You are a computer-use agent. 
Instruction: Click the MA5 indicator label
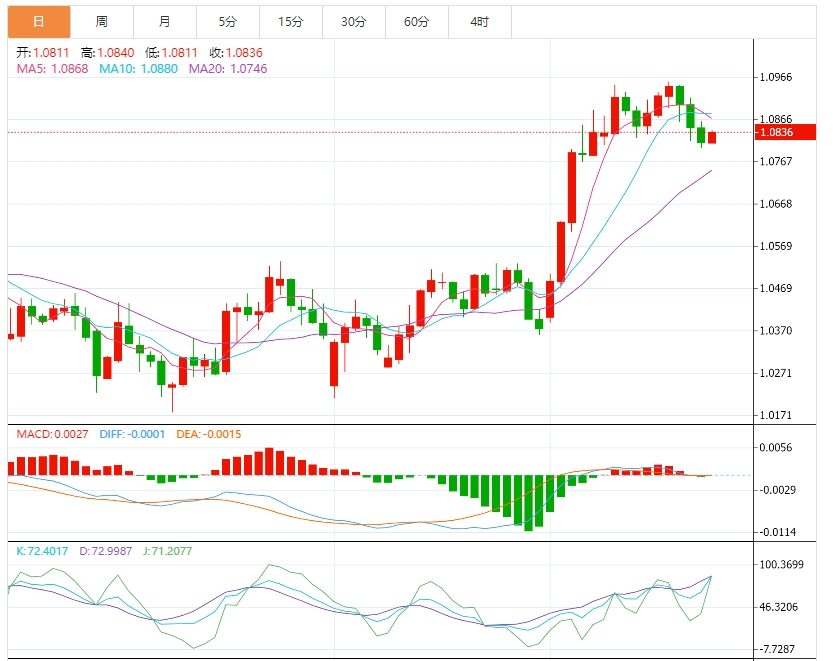click(51, 68)
